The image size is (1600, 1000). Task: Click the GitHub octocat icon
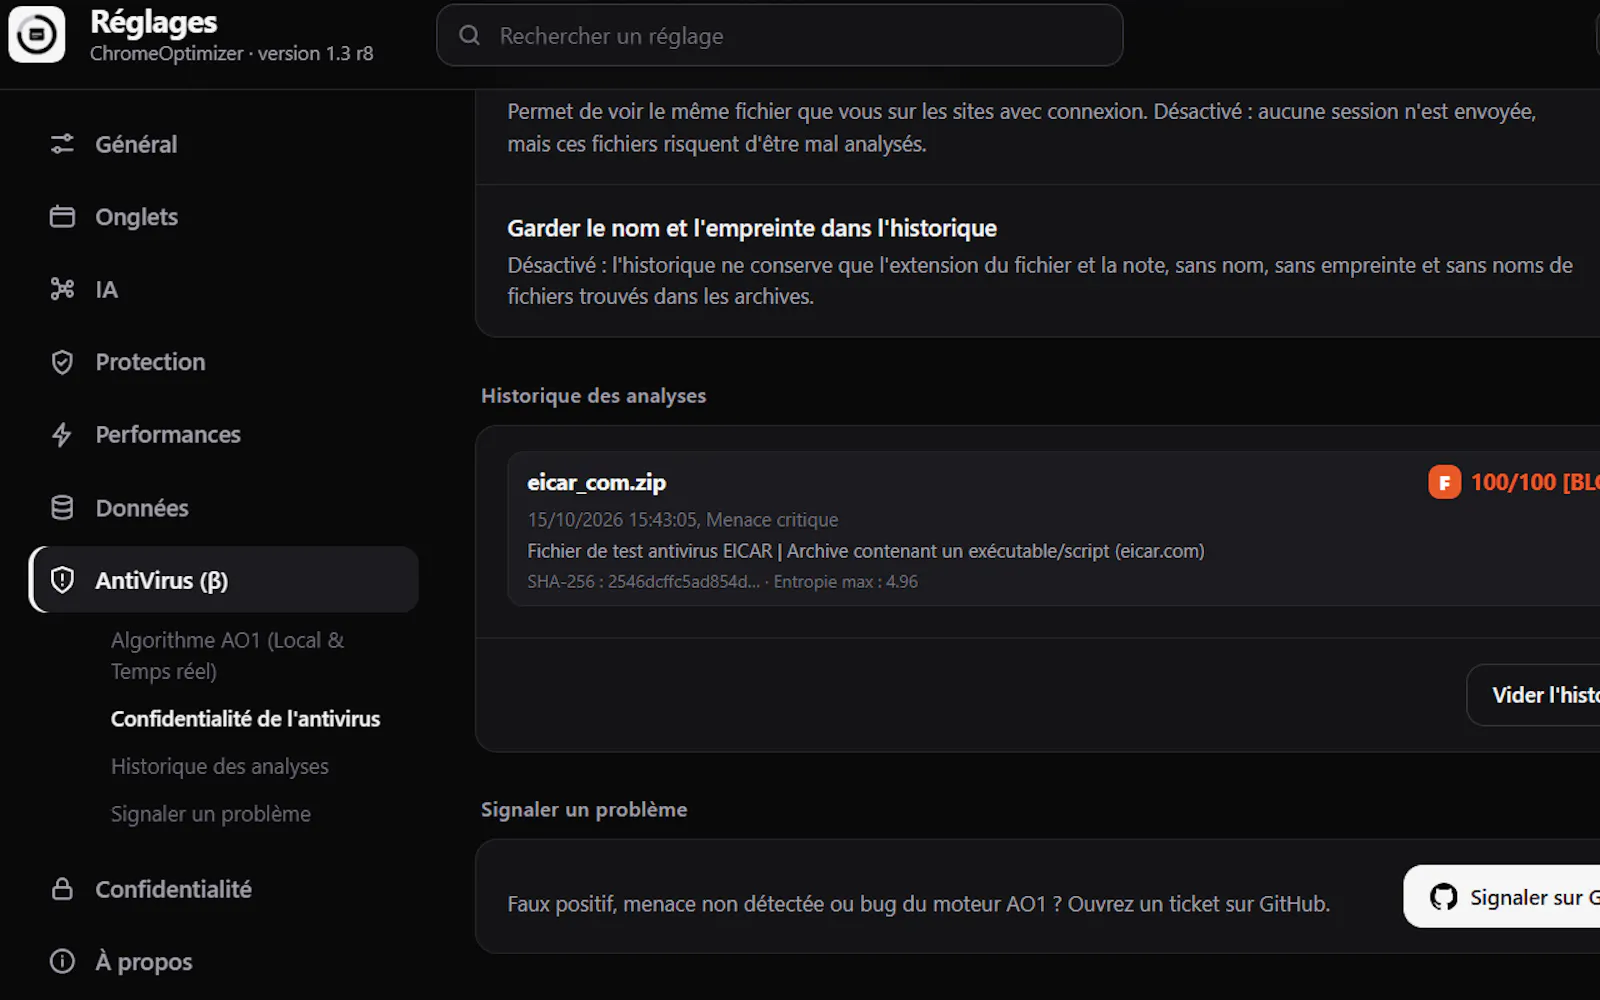coord(1443,897)
